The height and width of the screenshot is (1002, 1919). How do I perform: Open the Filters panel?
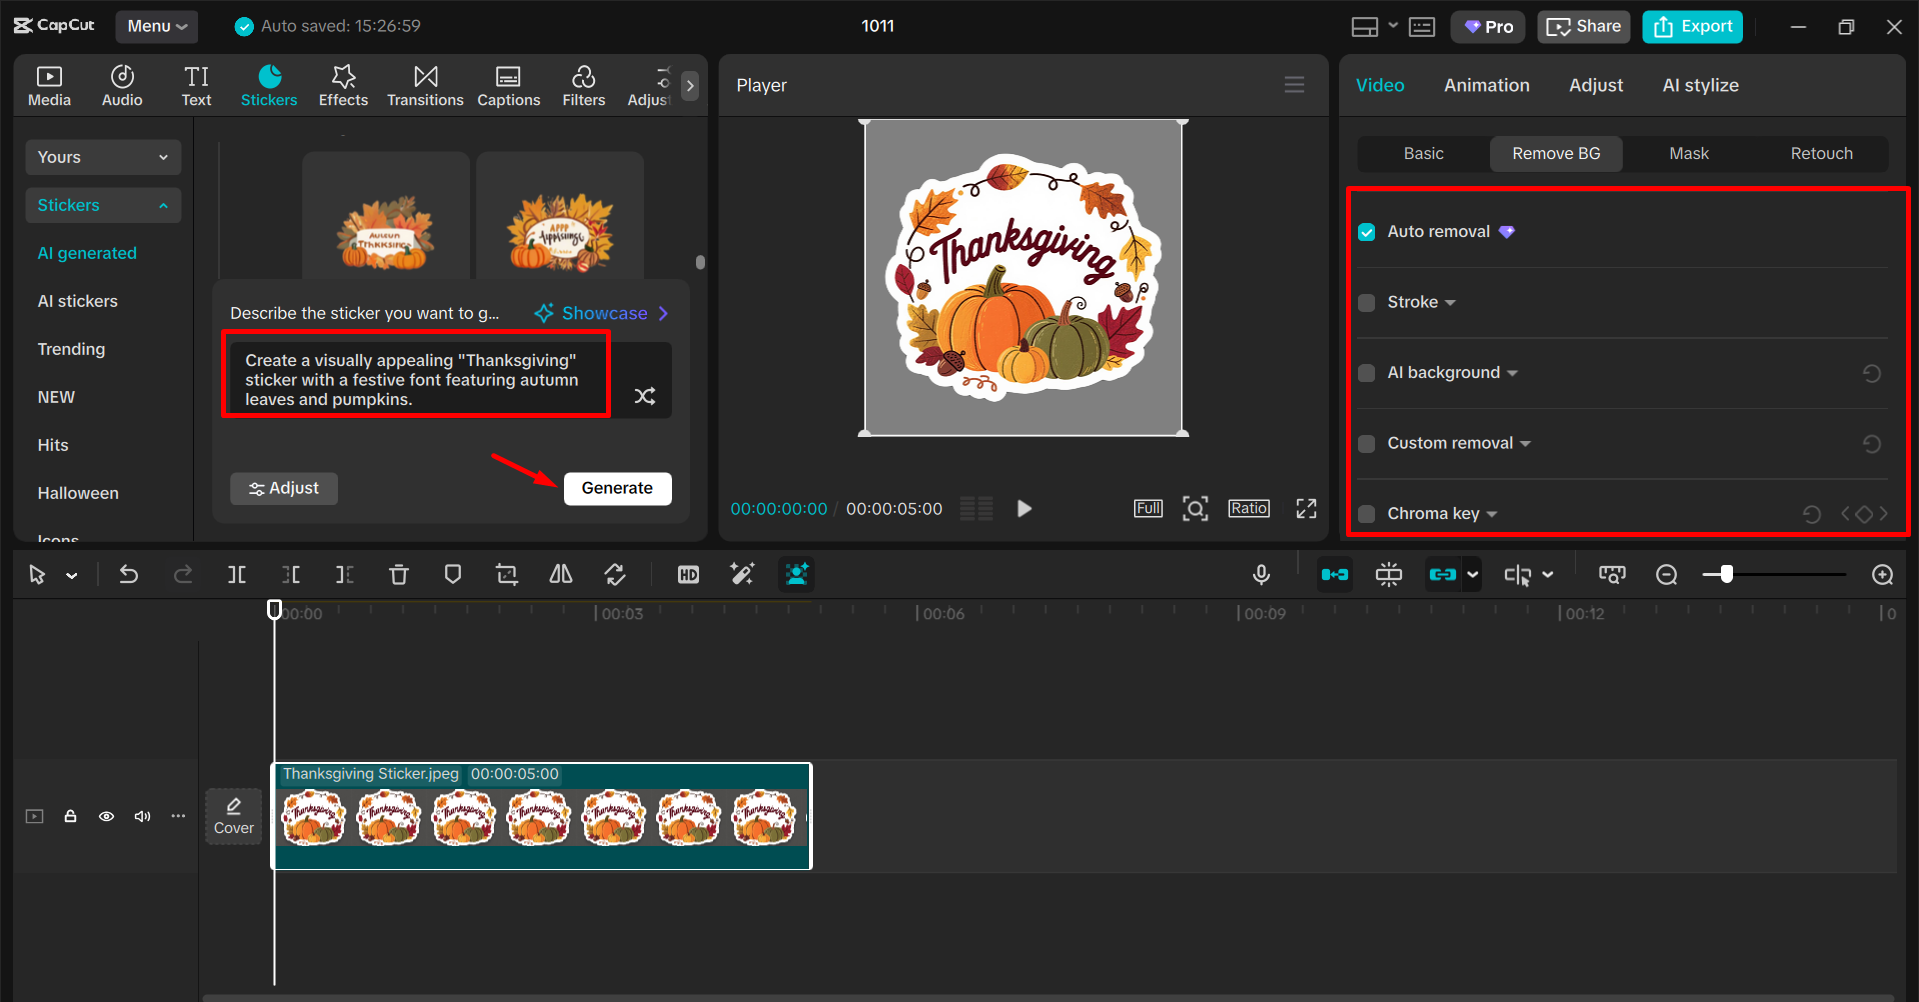click(583, 84)
